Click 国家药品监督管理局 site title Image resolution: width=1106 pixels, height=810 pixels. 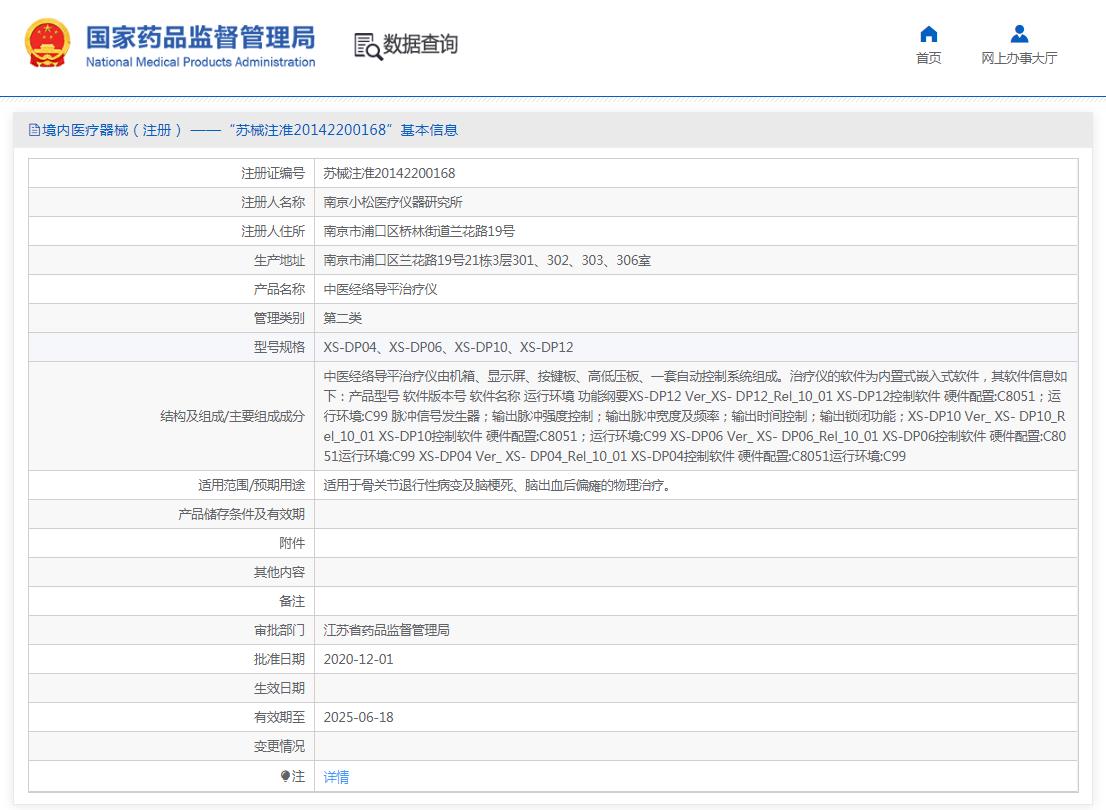[200, 37]
